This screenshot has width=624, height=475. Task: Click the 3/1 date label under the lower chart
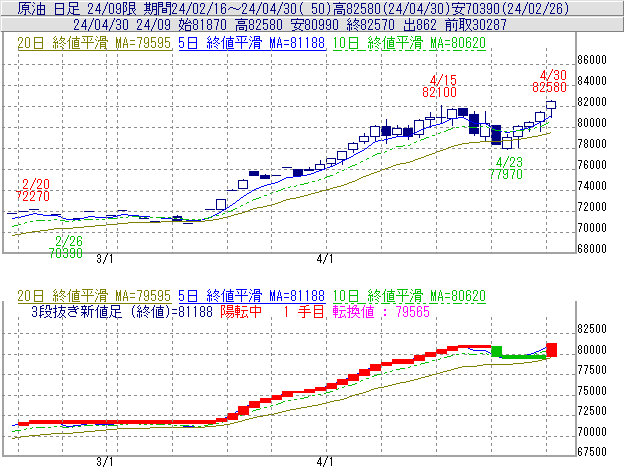pyautogui.click(x=105, y=462)
